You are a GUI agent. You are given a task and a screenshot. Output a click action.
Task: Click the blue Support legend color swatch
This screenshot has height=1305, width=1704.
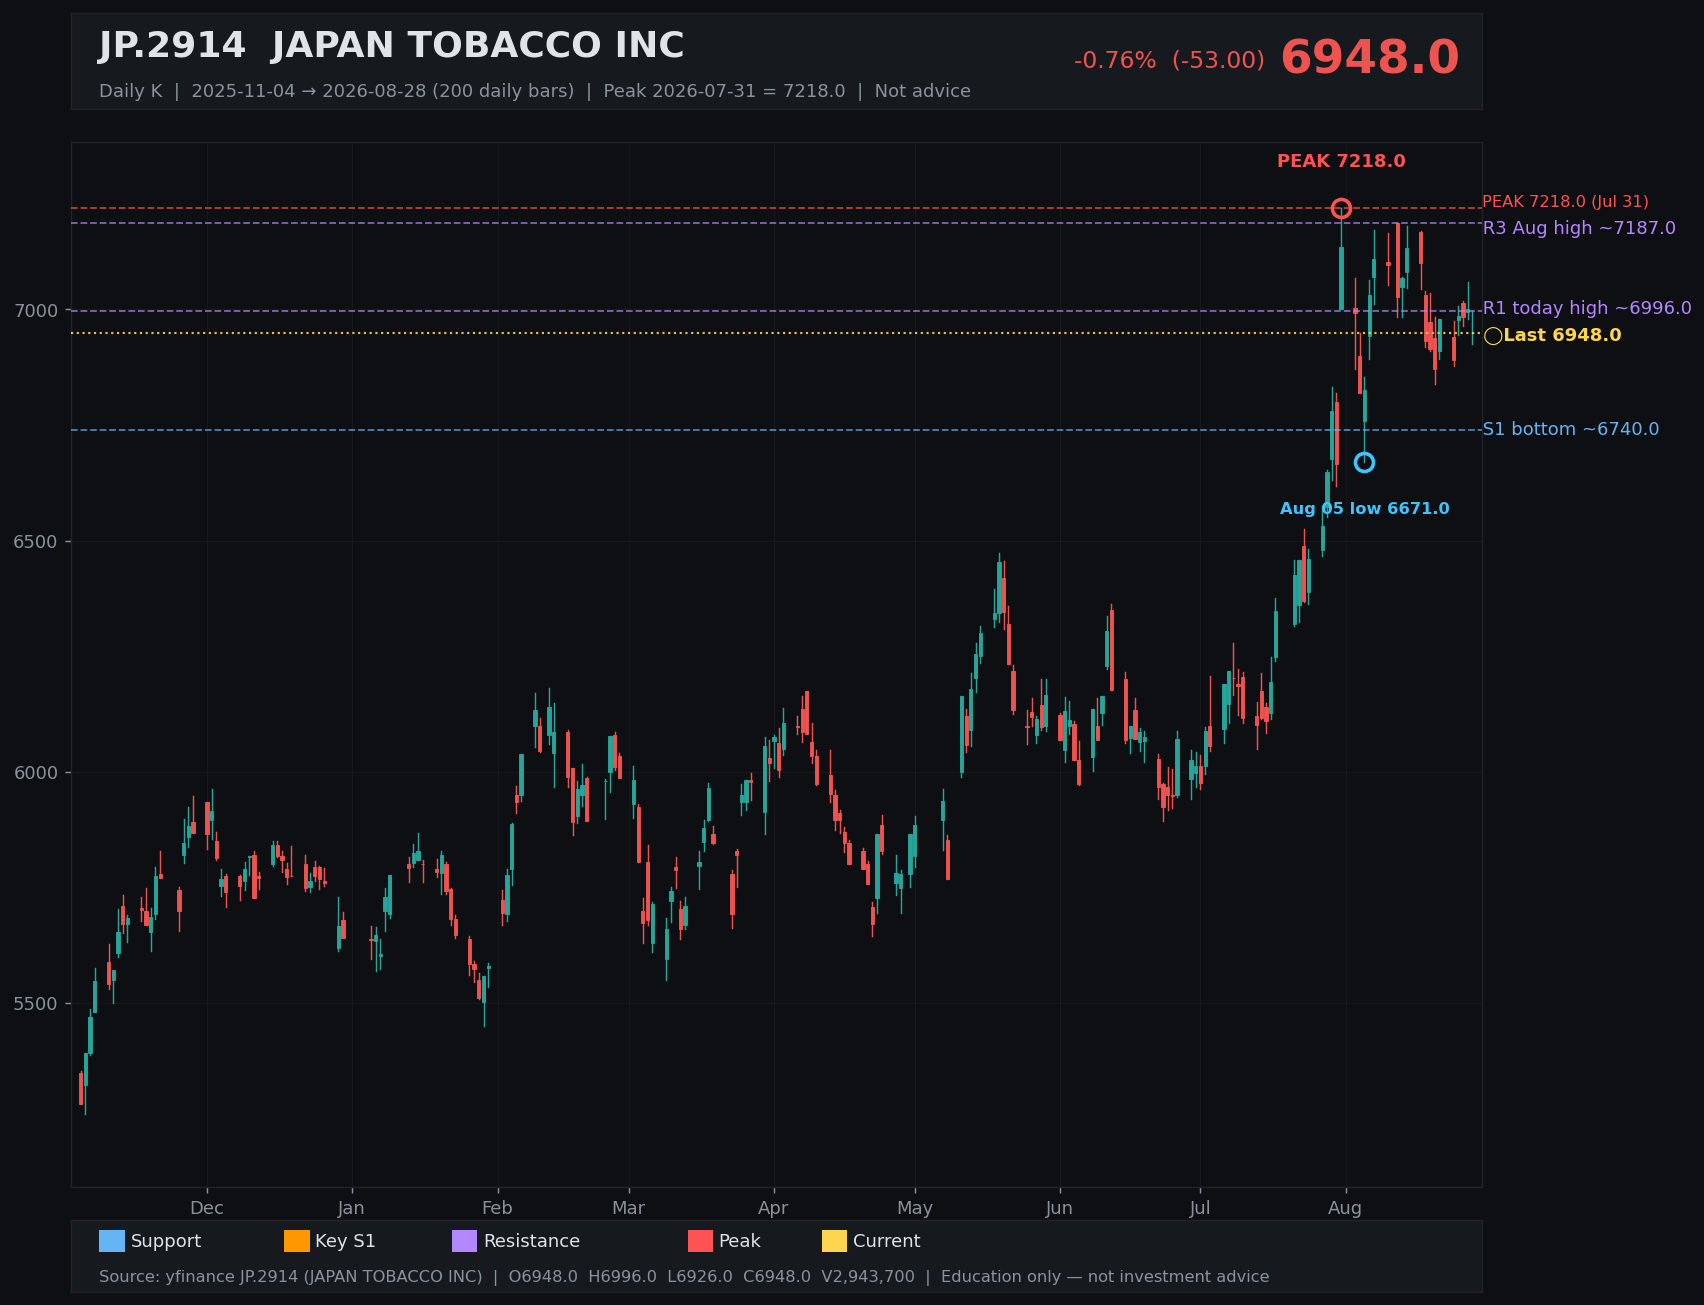click(112, 1241)
